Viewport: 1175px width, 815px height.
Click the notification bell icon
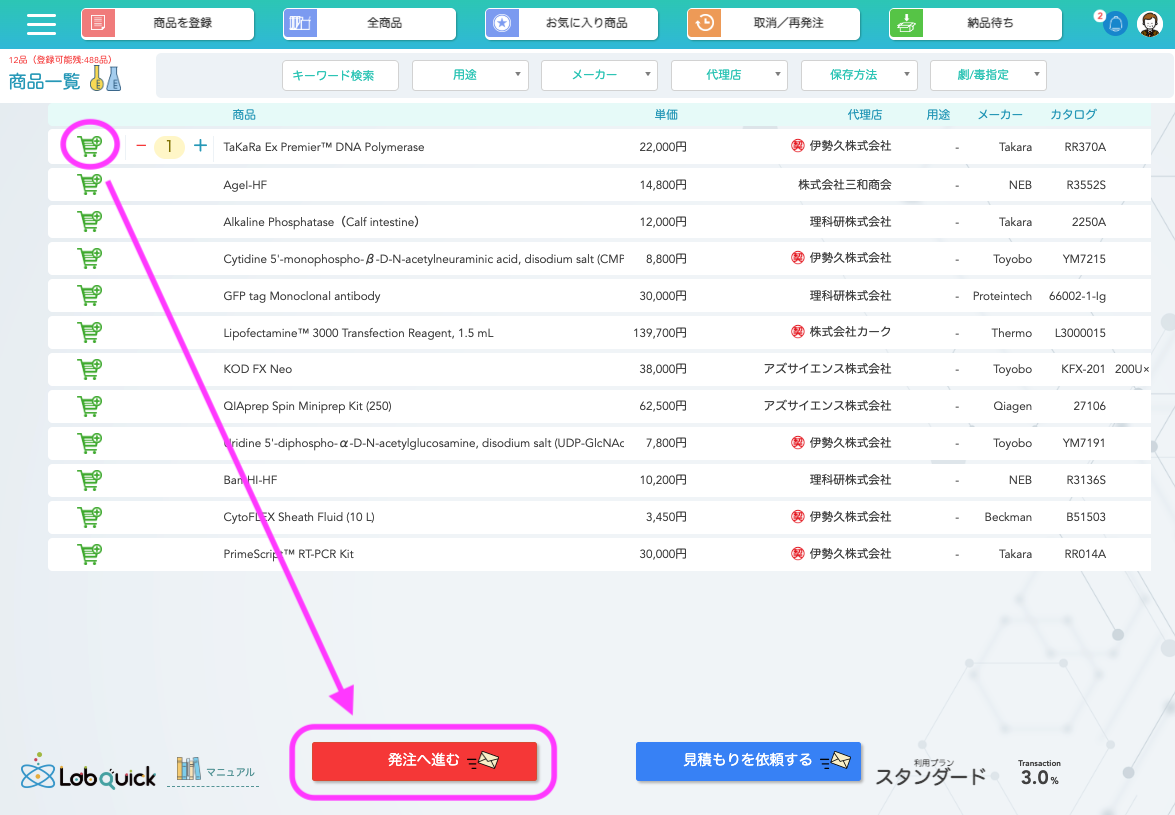coord(1115,24)
